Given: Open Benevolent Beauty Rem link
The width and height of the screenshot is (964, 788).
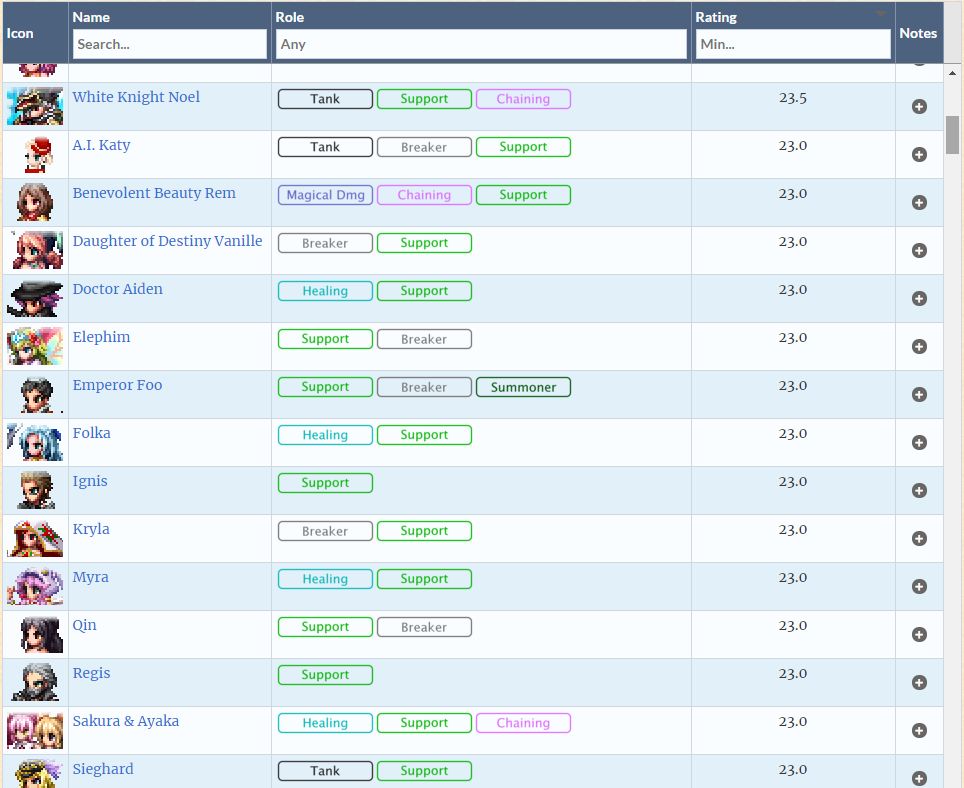Looking at the screenshot, I should (x=154, y=193).
